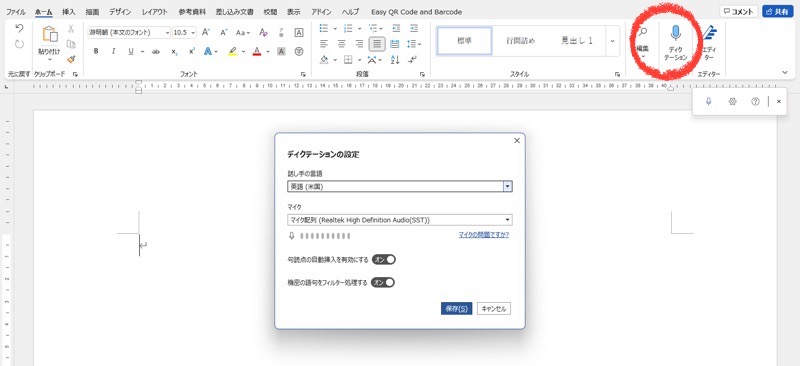The image size is (800, 366).
Task: Align text right
Action: pyautogui.click(x=359, y=43)
